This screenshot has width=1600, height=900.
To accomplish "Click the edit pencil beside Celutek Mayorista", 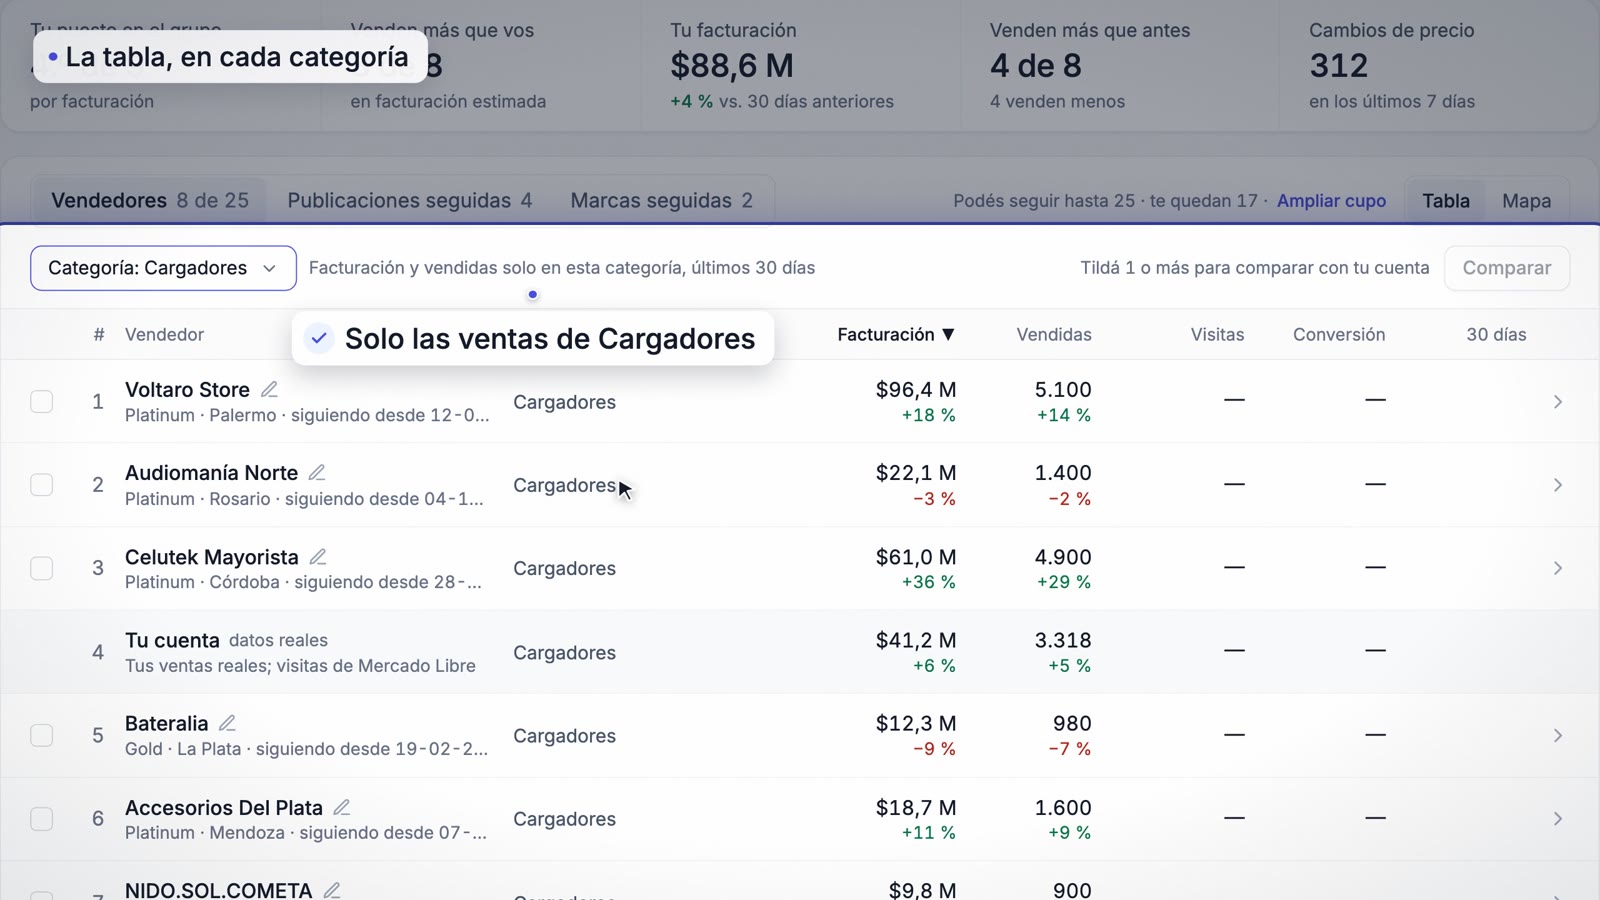I will pos(318,557).
